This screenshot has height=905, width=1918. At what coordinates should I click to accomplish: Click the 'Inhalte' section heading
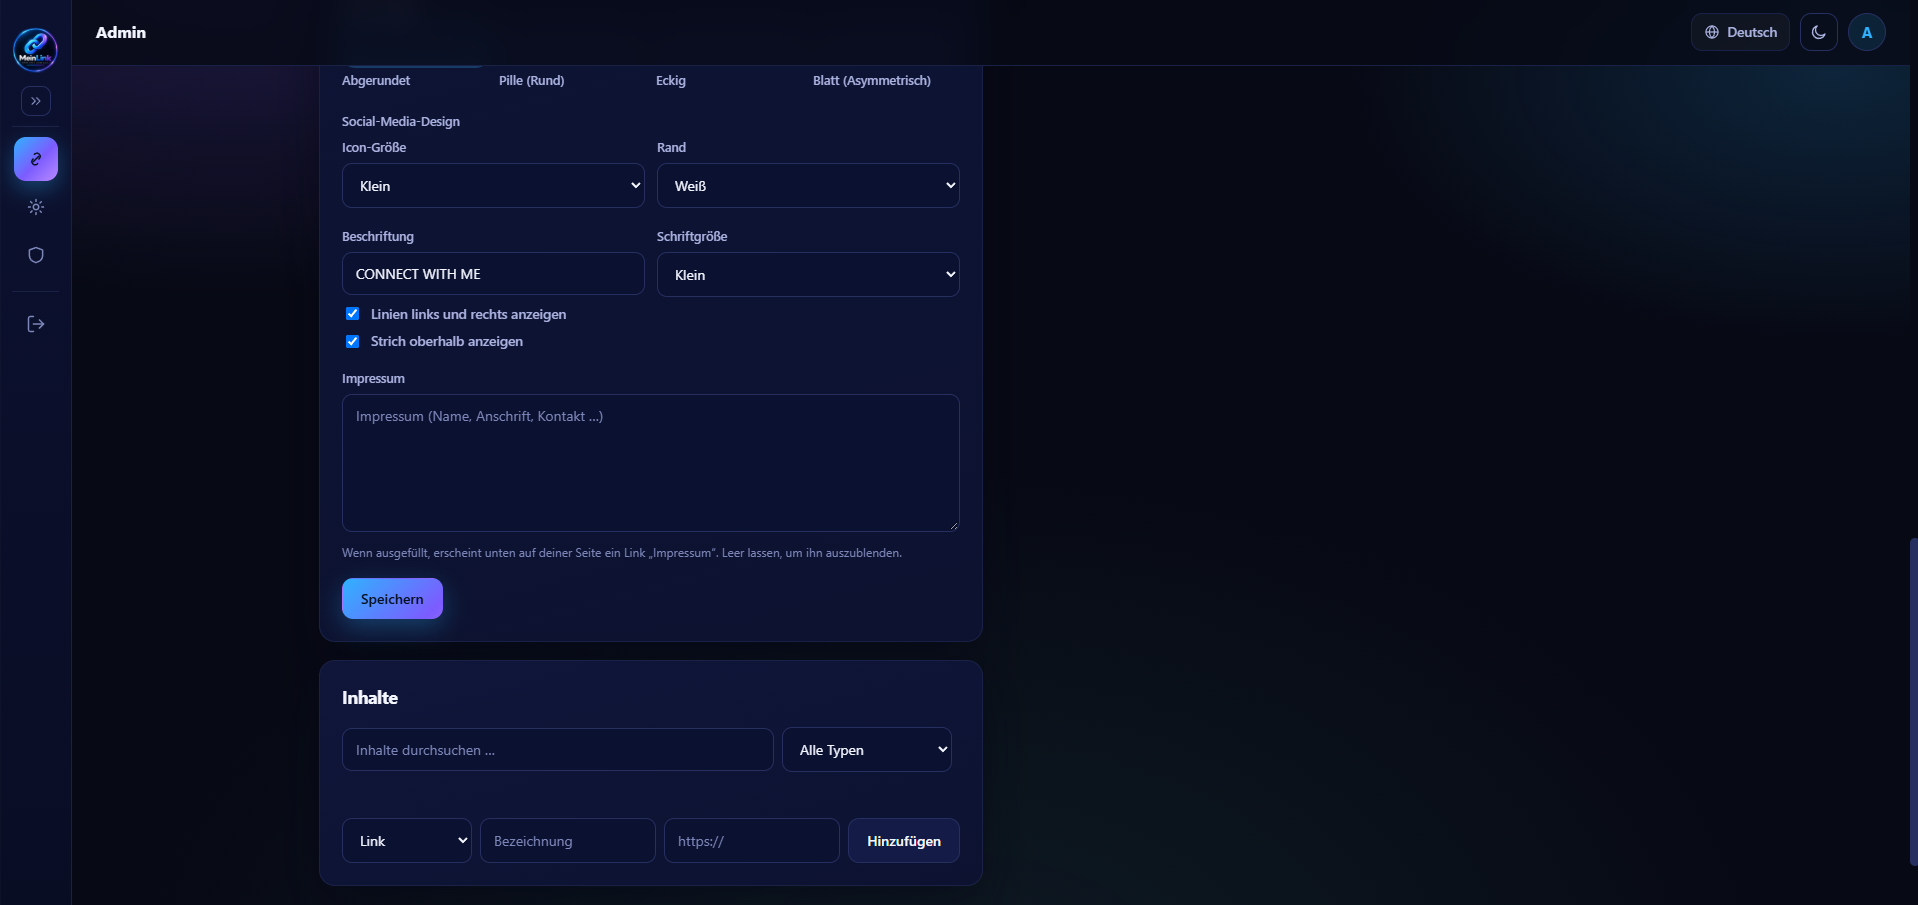coord(370,698)
